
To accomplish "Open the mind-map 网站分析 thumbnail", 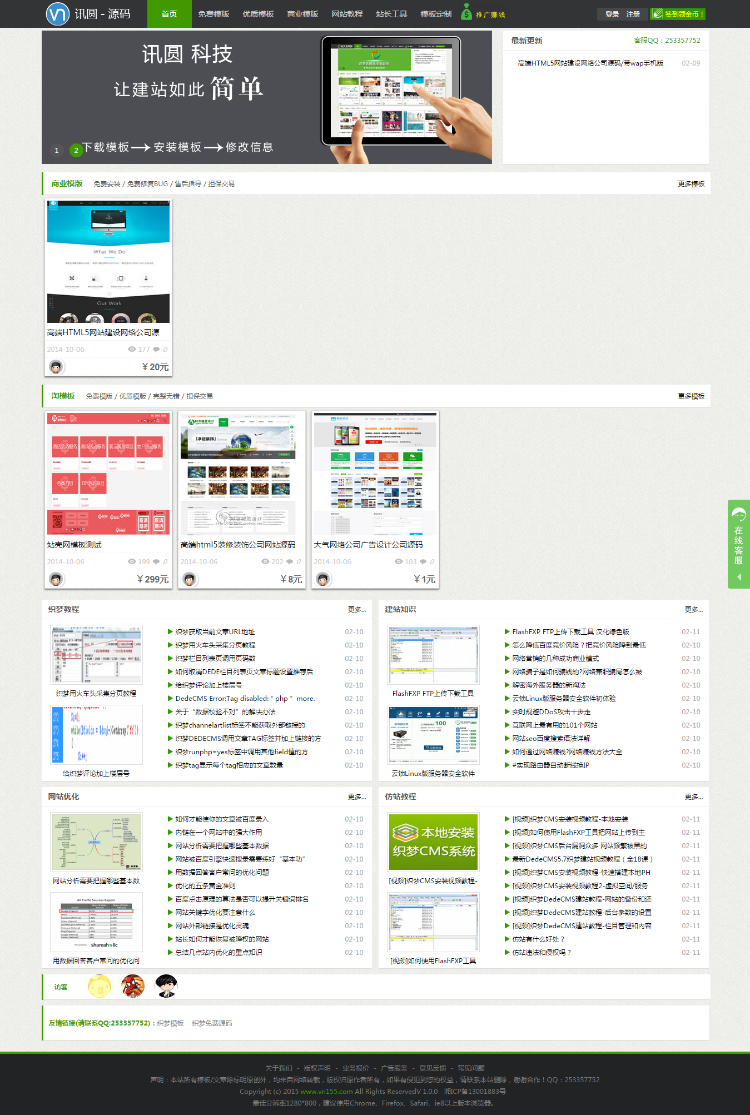I will coord(96,843).
